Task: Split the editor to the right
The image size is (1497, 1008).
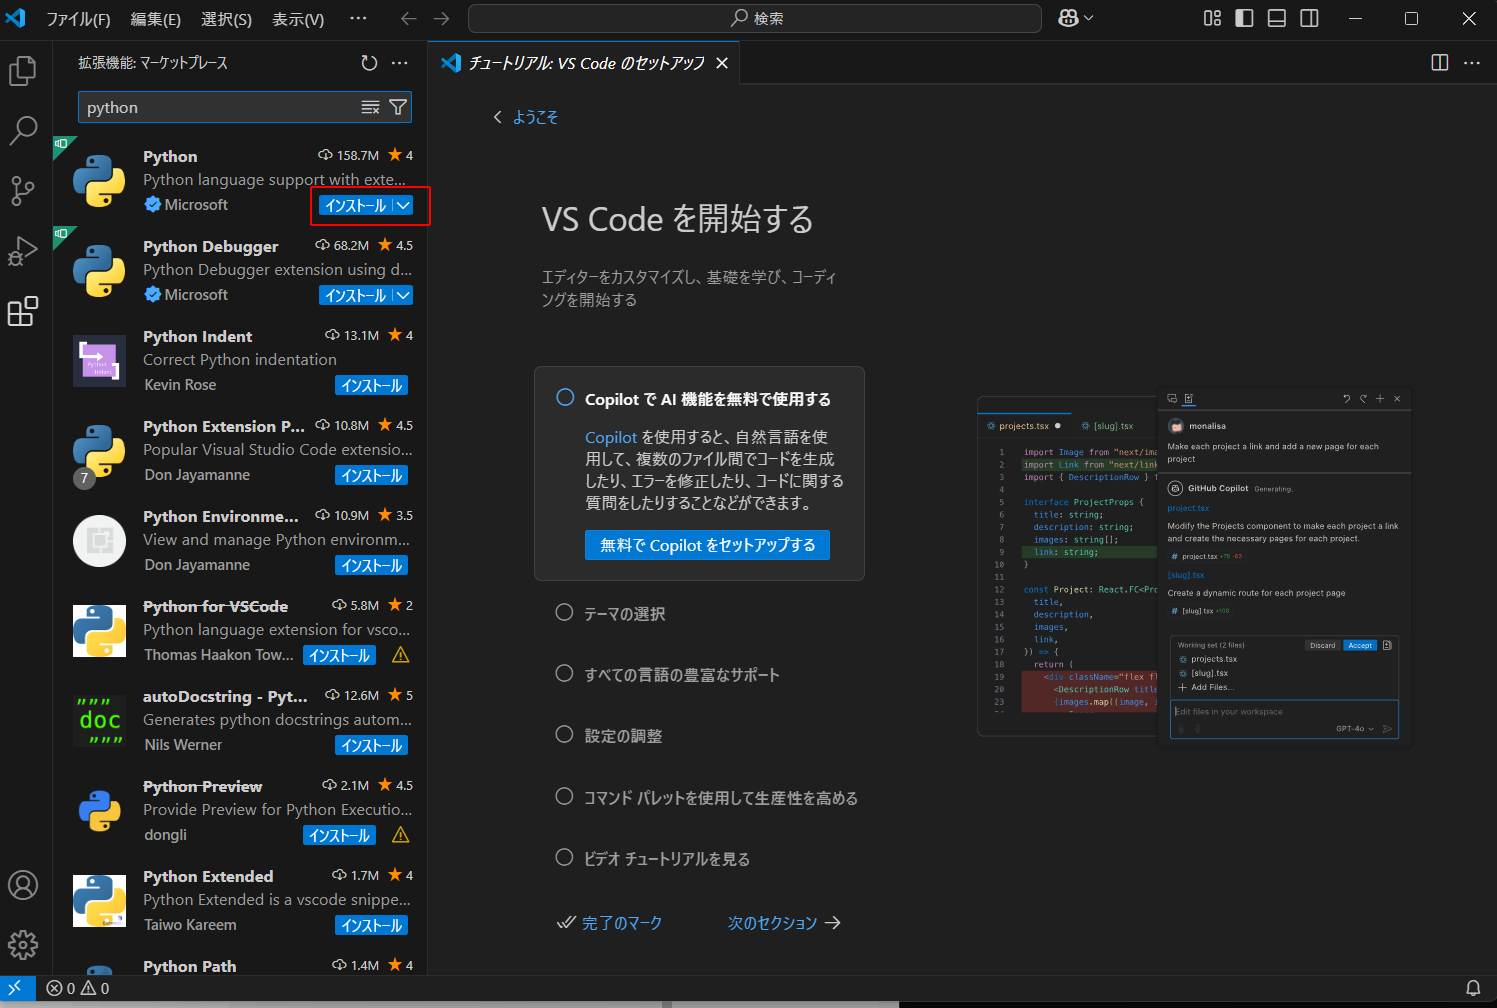Action: coord(1440,63)
